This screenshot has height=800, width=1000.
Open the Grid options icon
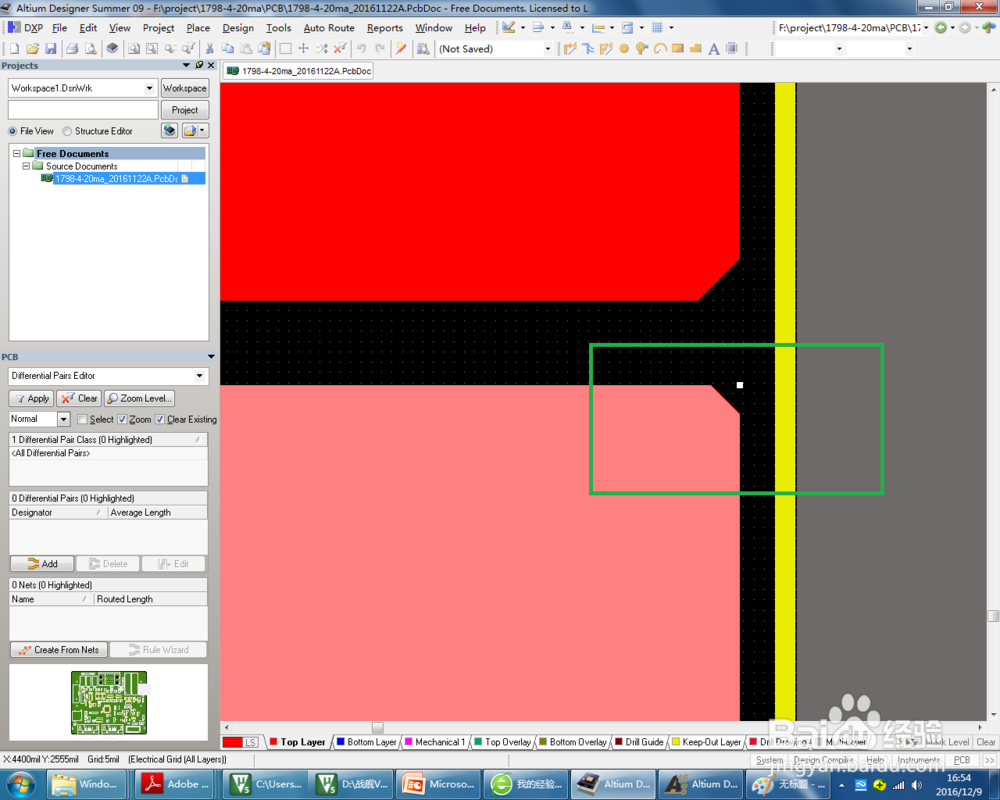click(x=658, y=27)
